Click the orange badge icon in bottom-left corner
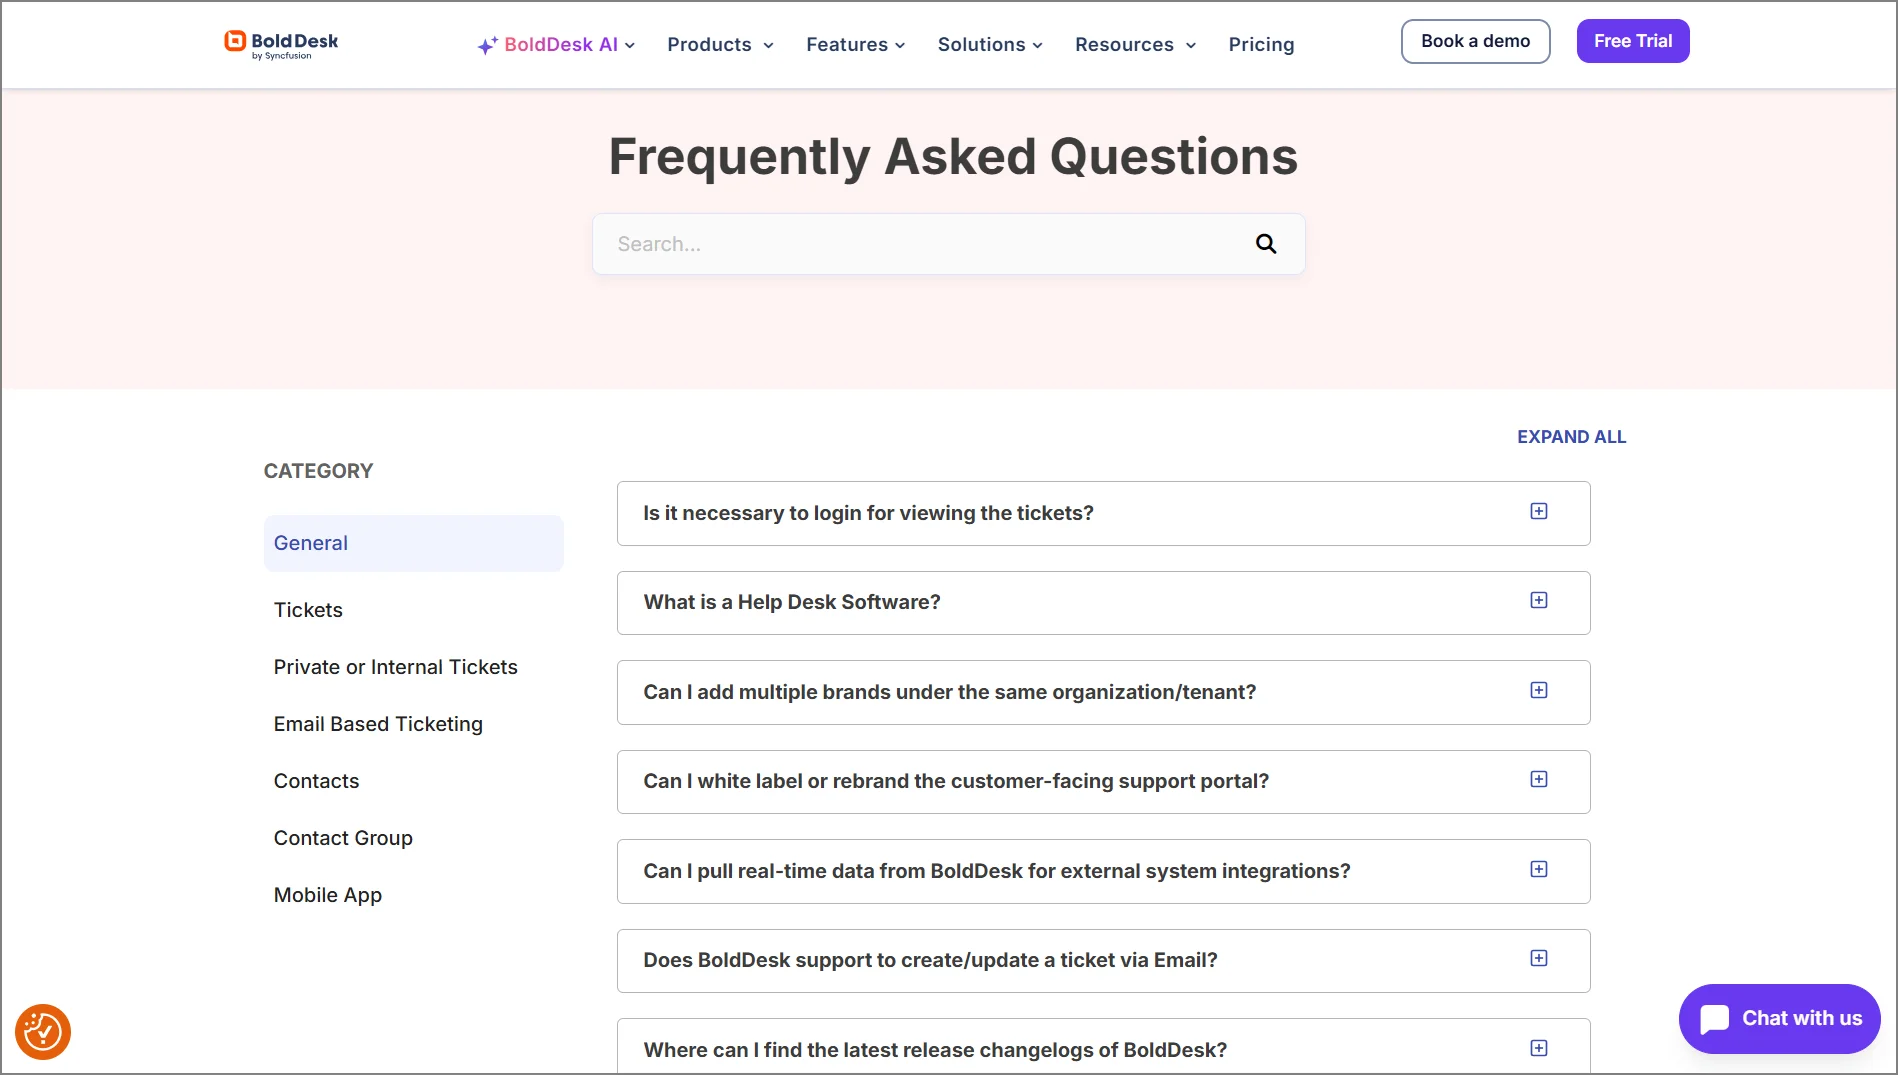 point(43,1031)
